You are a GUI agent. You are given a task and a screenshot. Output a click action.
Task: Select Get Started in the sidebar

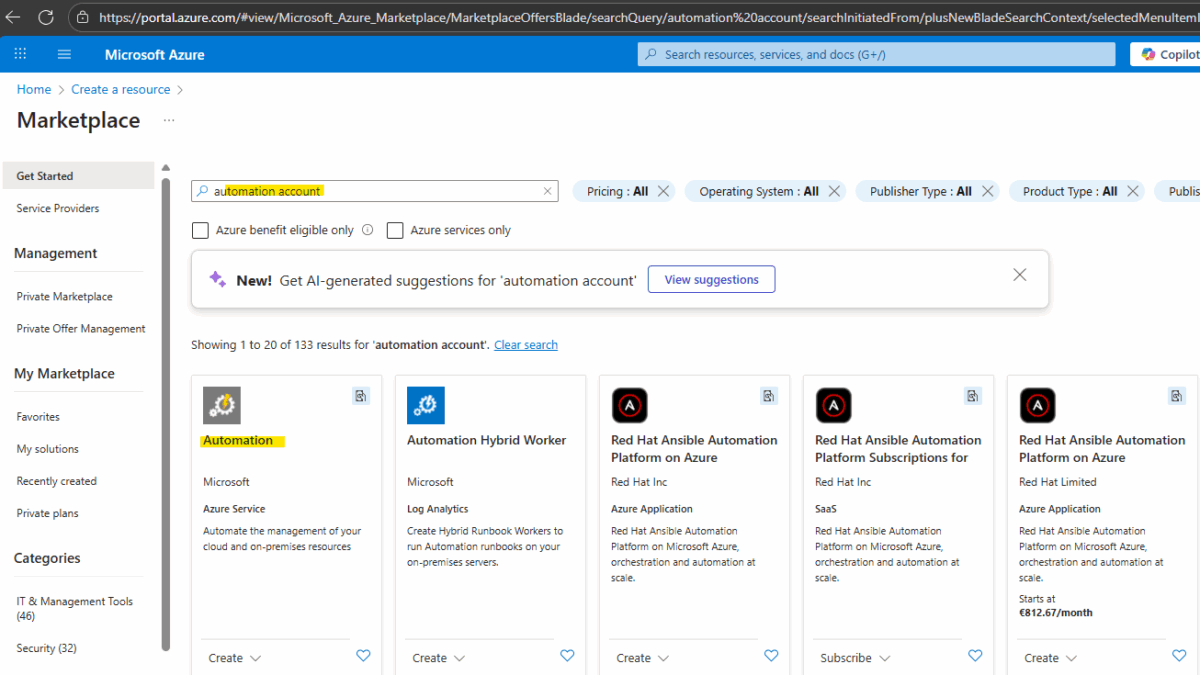(x=44, y=175)
